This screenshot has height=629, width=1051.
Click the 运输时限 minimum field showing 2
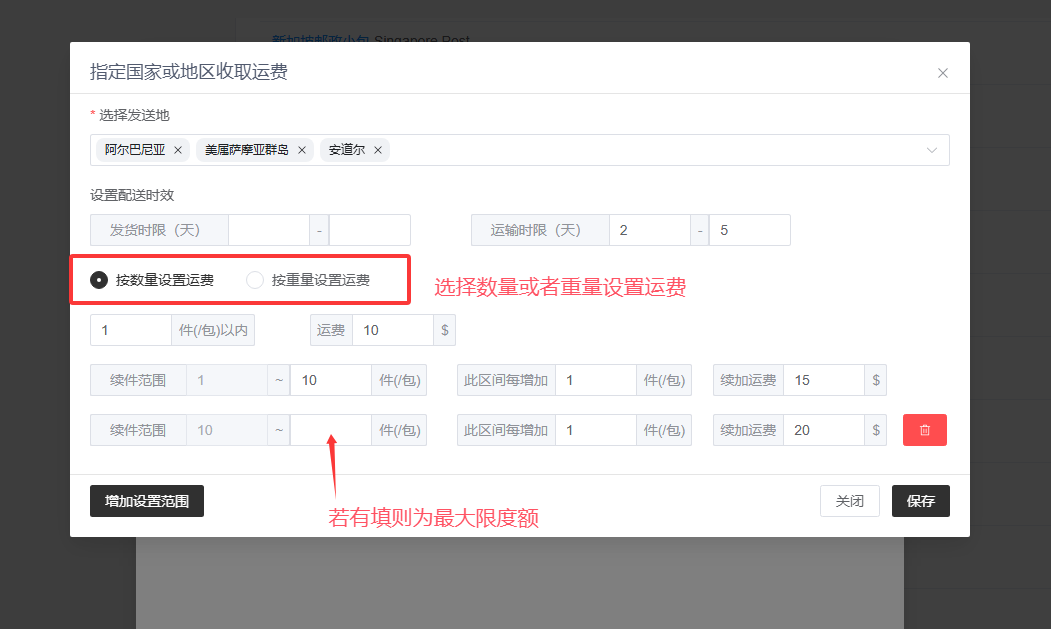click(649, 230)
